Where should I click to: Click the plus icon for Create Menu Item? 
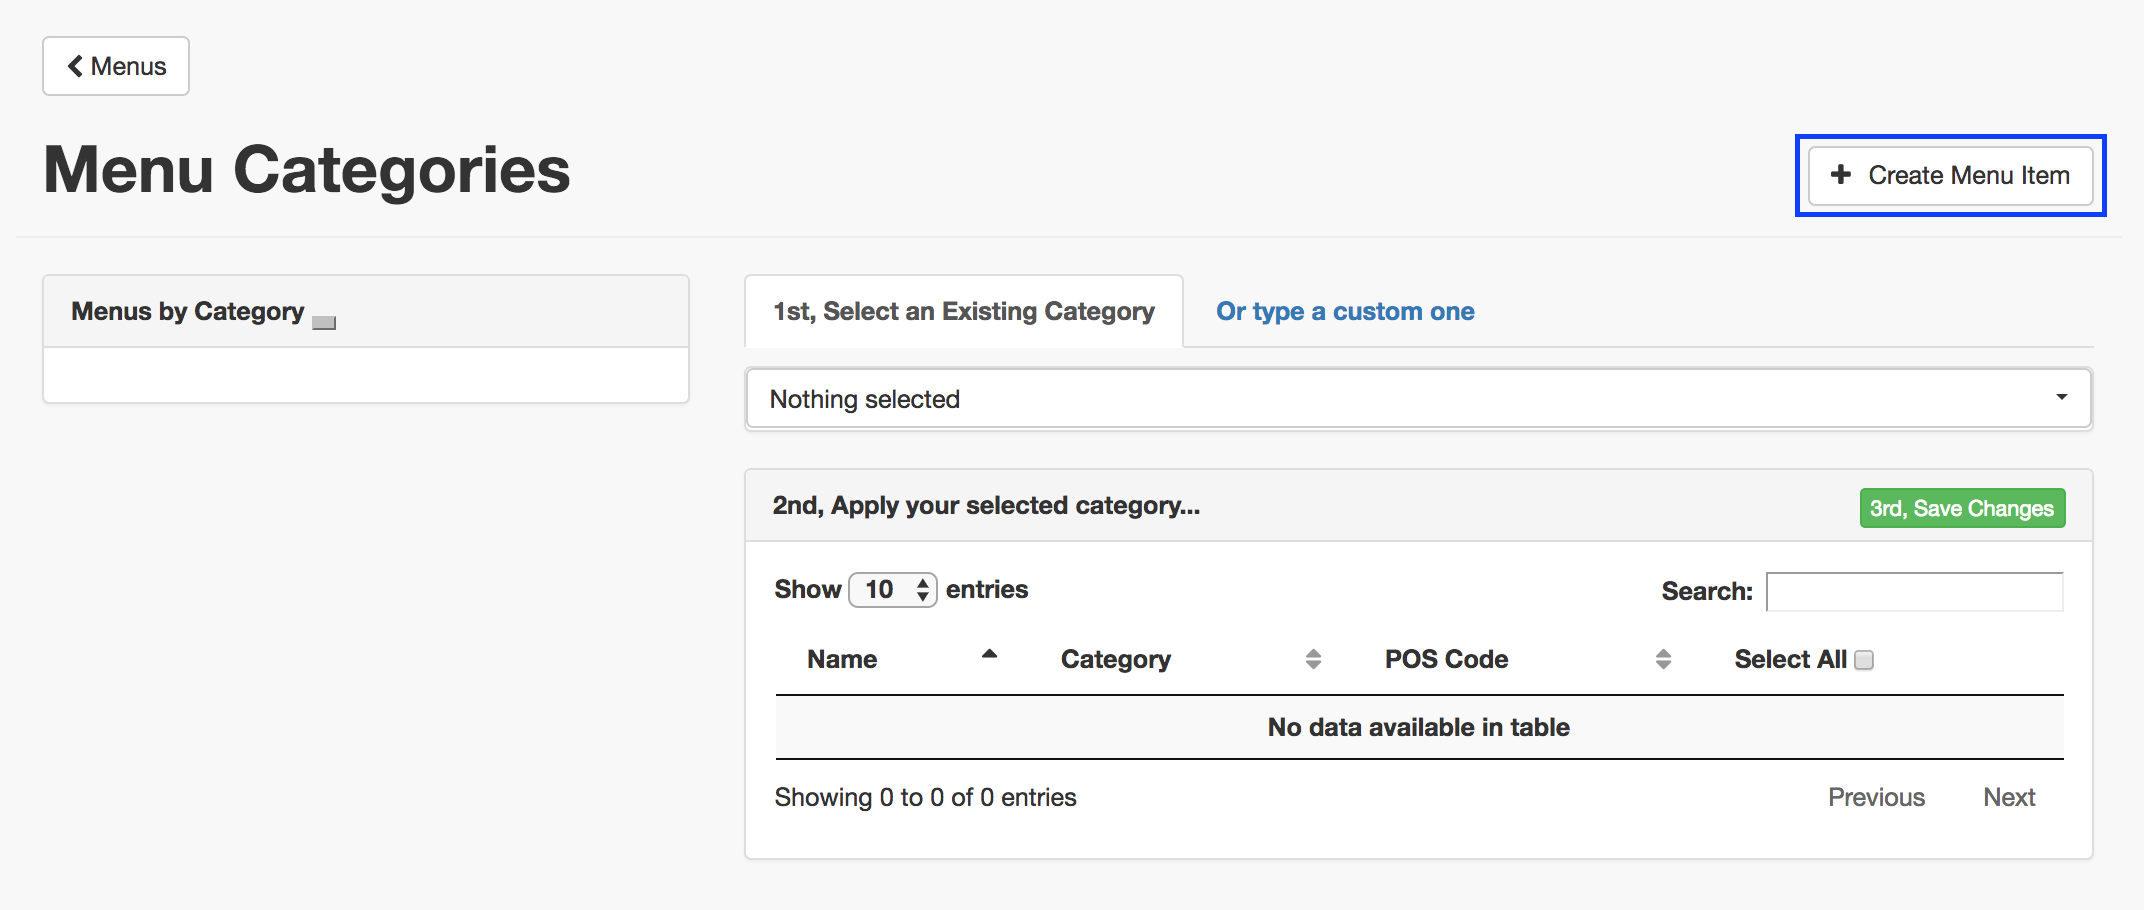1840,175
